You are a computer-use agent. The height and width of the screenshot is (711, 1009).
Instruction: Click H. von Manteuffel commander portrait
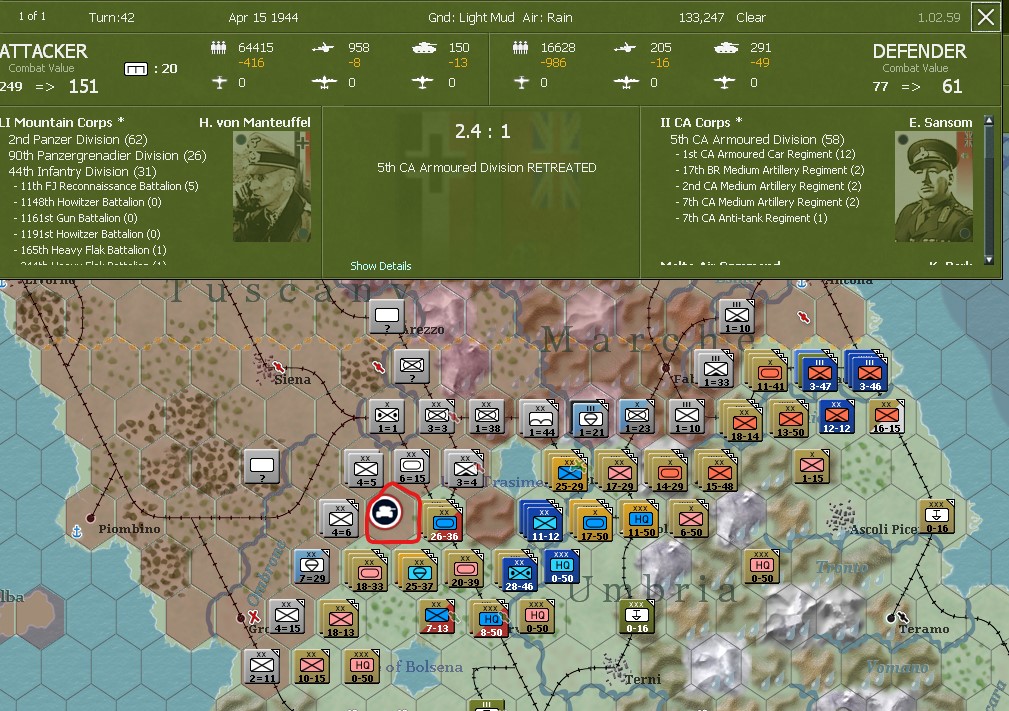click(272, 187)
